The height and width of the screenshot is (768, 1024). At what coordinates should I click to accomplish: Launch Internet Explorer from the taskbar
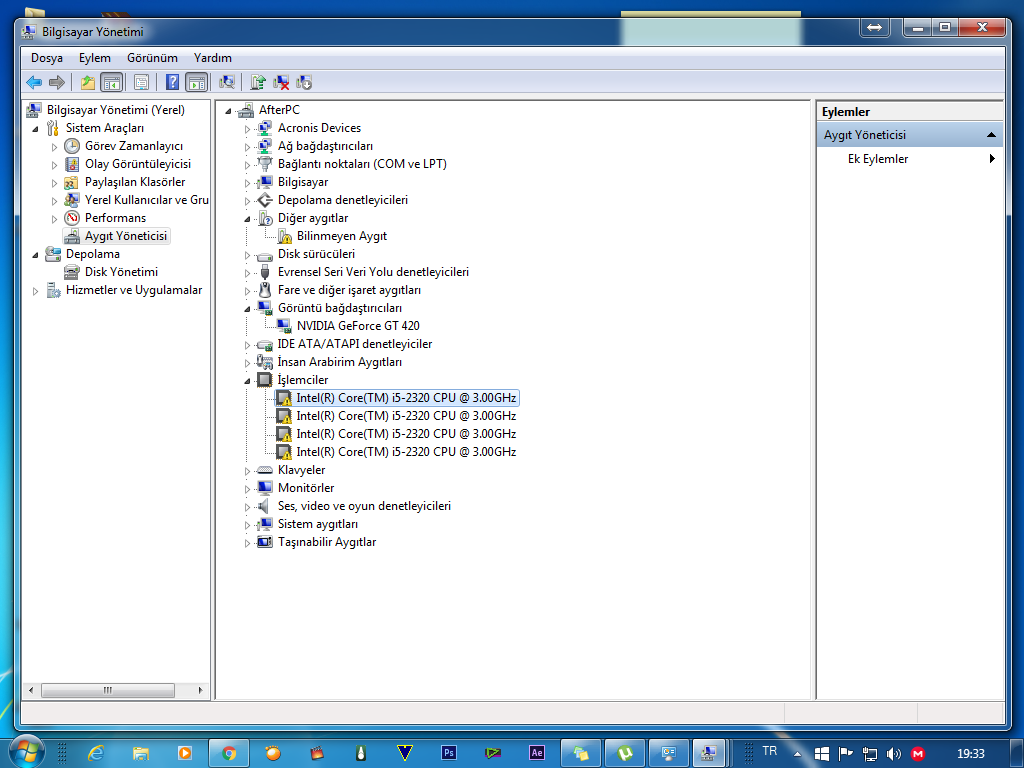tap(96, 754)
